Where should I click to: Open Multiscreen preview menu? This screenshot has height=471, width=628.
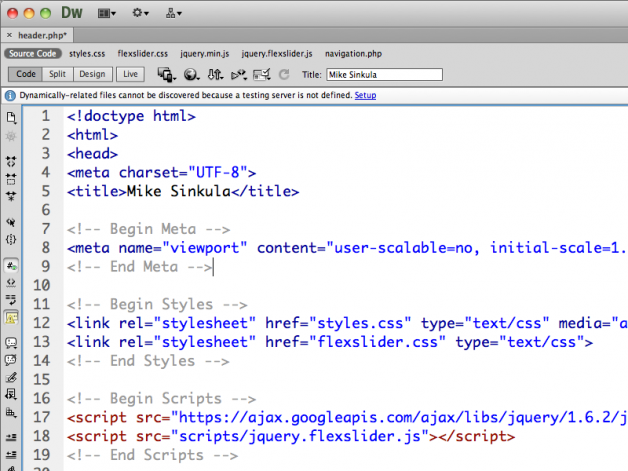click(166, 74)
